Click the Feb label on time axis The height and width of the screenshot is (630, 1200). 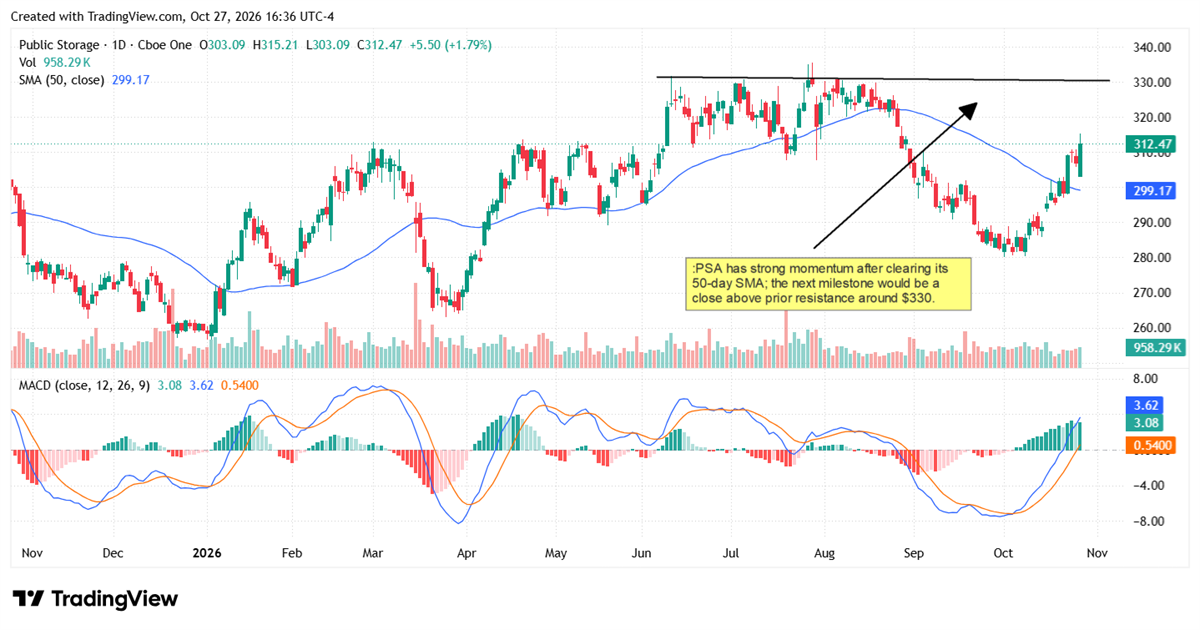pyautogui.click(x=291, y=552)
